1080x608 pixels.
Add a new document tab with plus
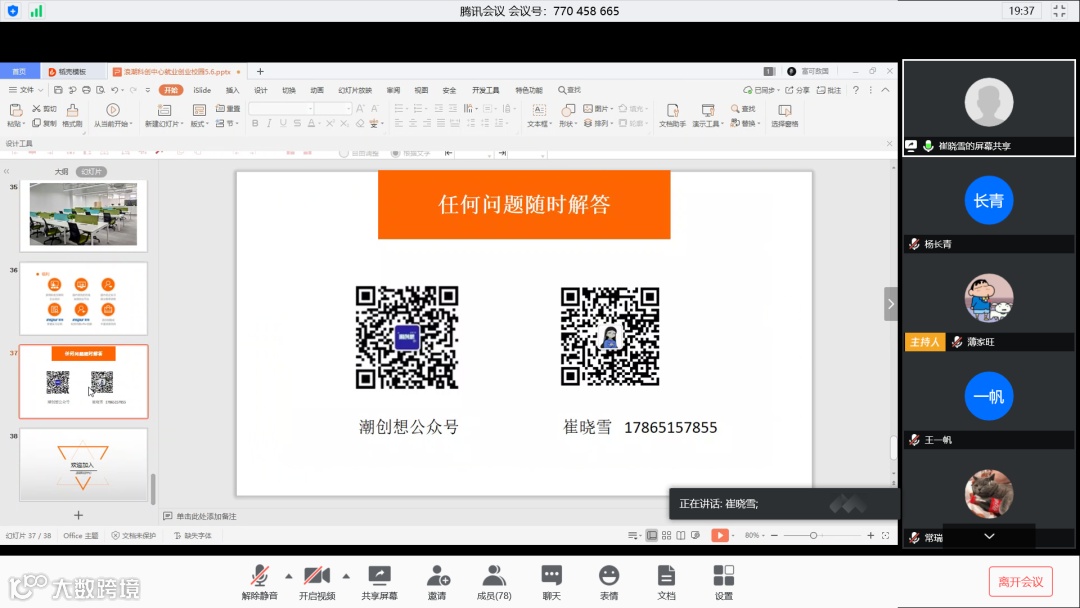tap(260, 72)
